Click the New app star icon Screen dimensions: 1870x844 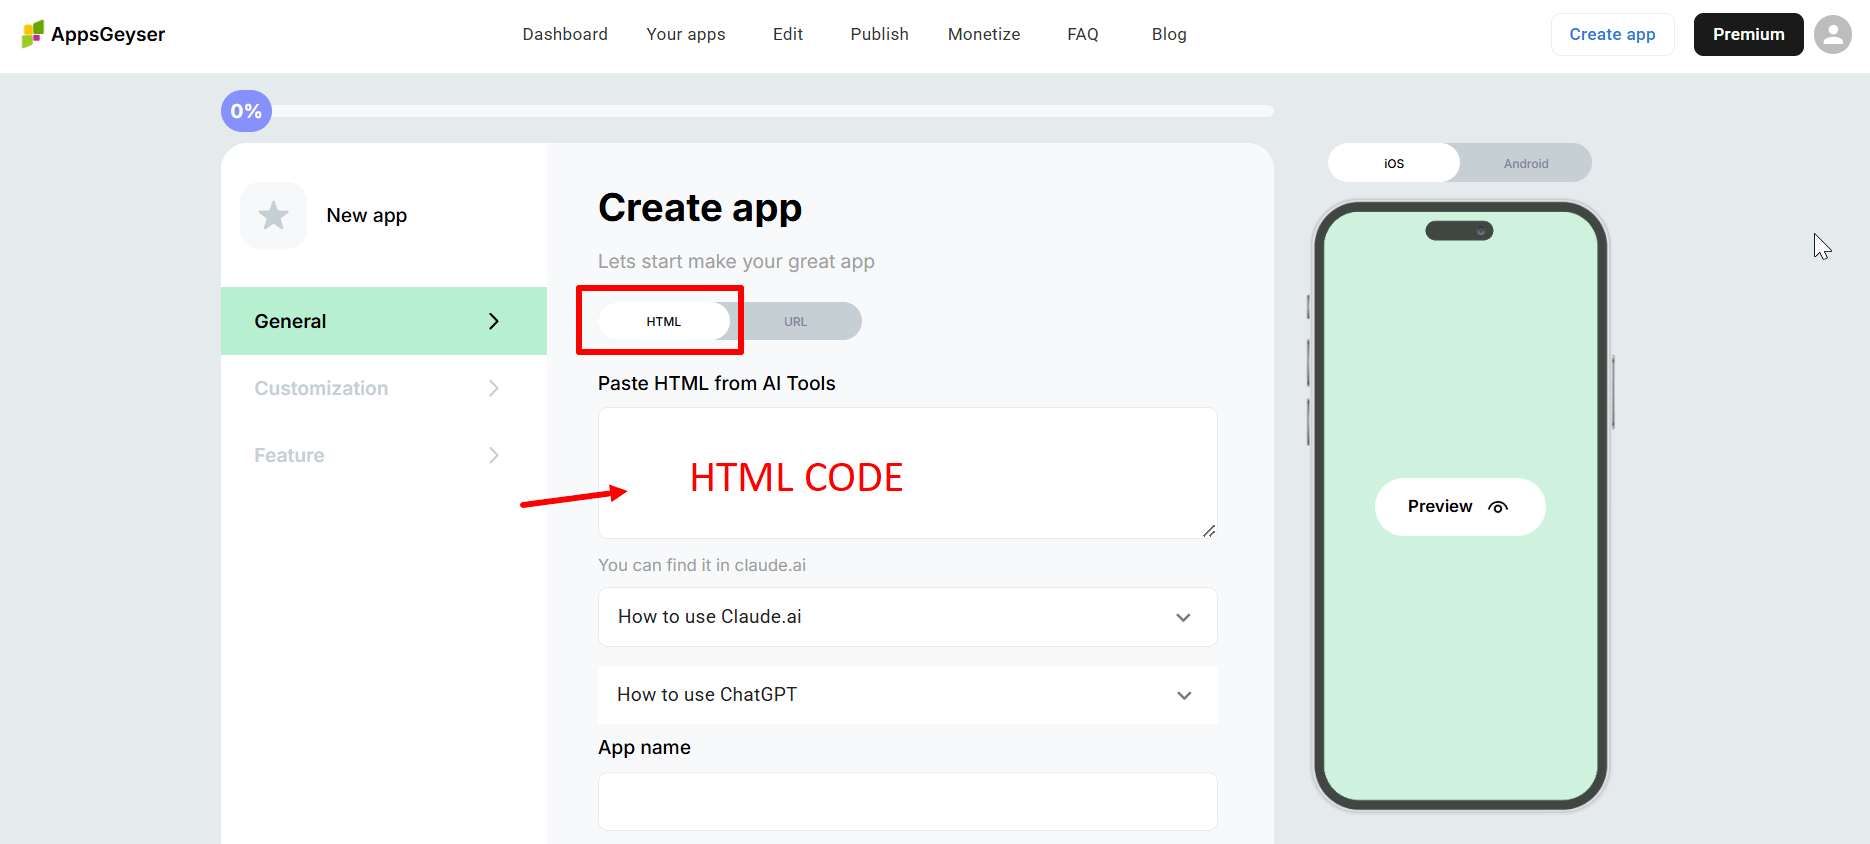coord(273,215)
